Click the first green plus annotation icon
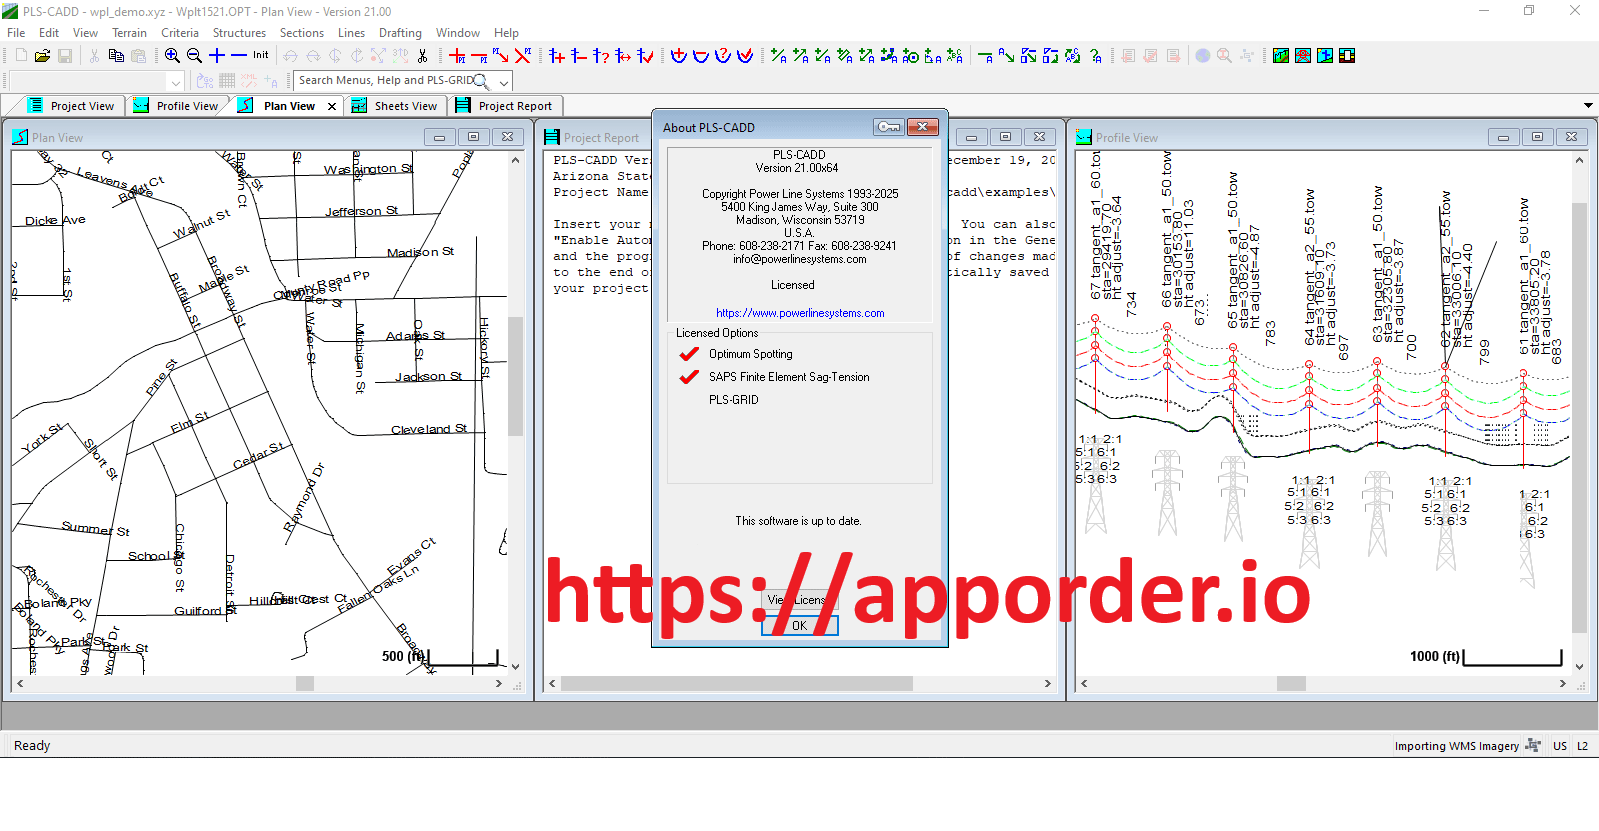The width and height of the screenshot is (1599, 831). point(779,56)
